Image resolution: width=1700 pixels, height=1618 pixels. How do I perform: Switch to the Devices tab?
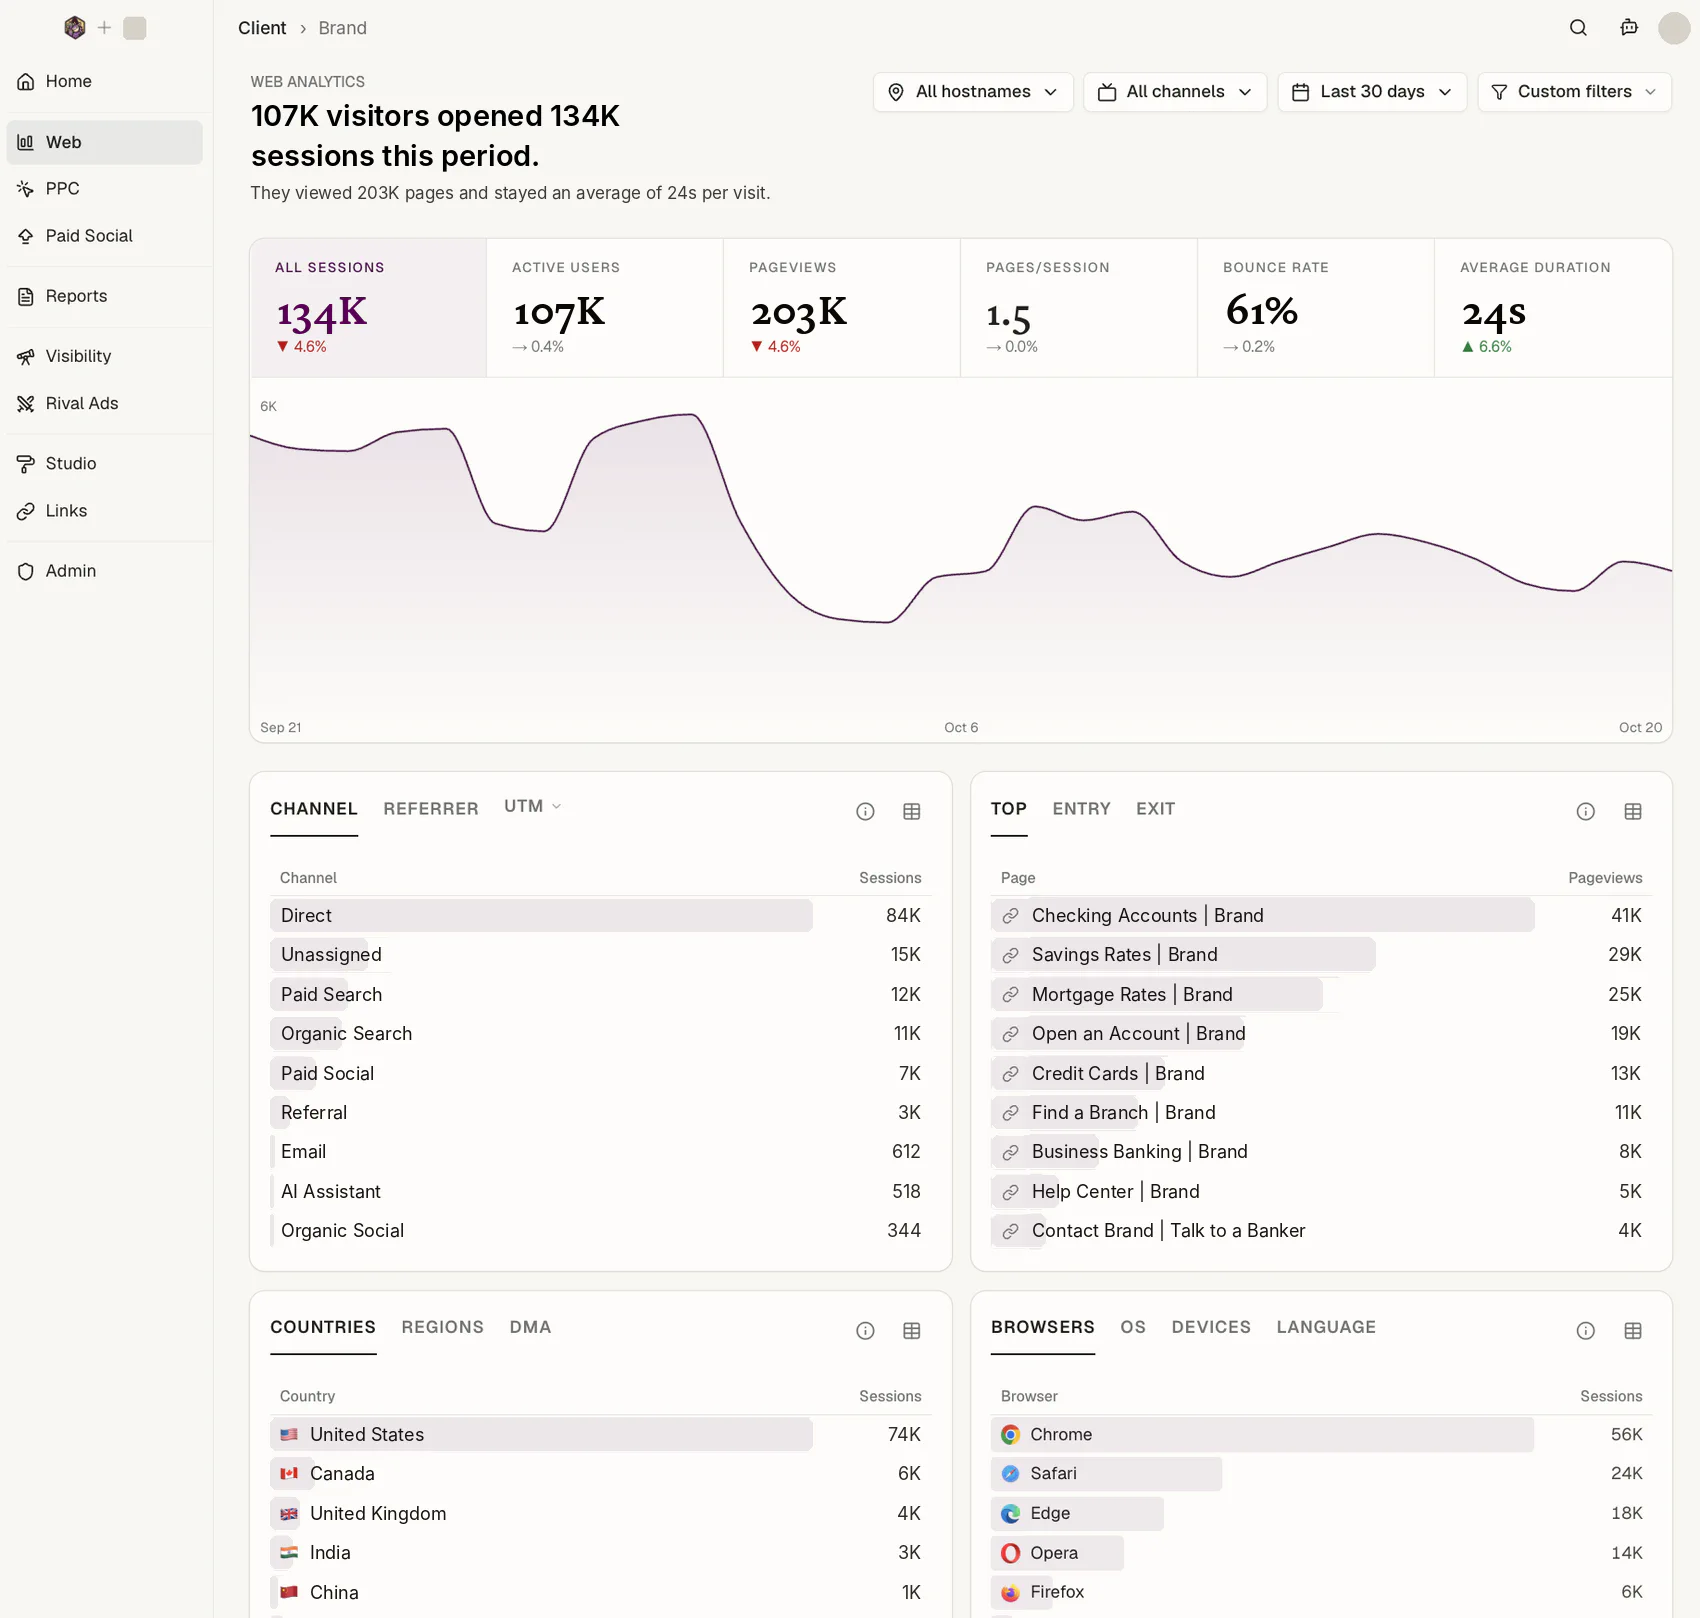1211,1327
